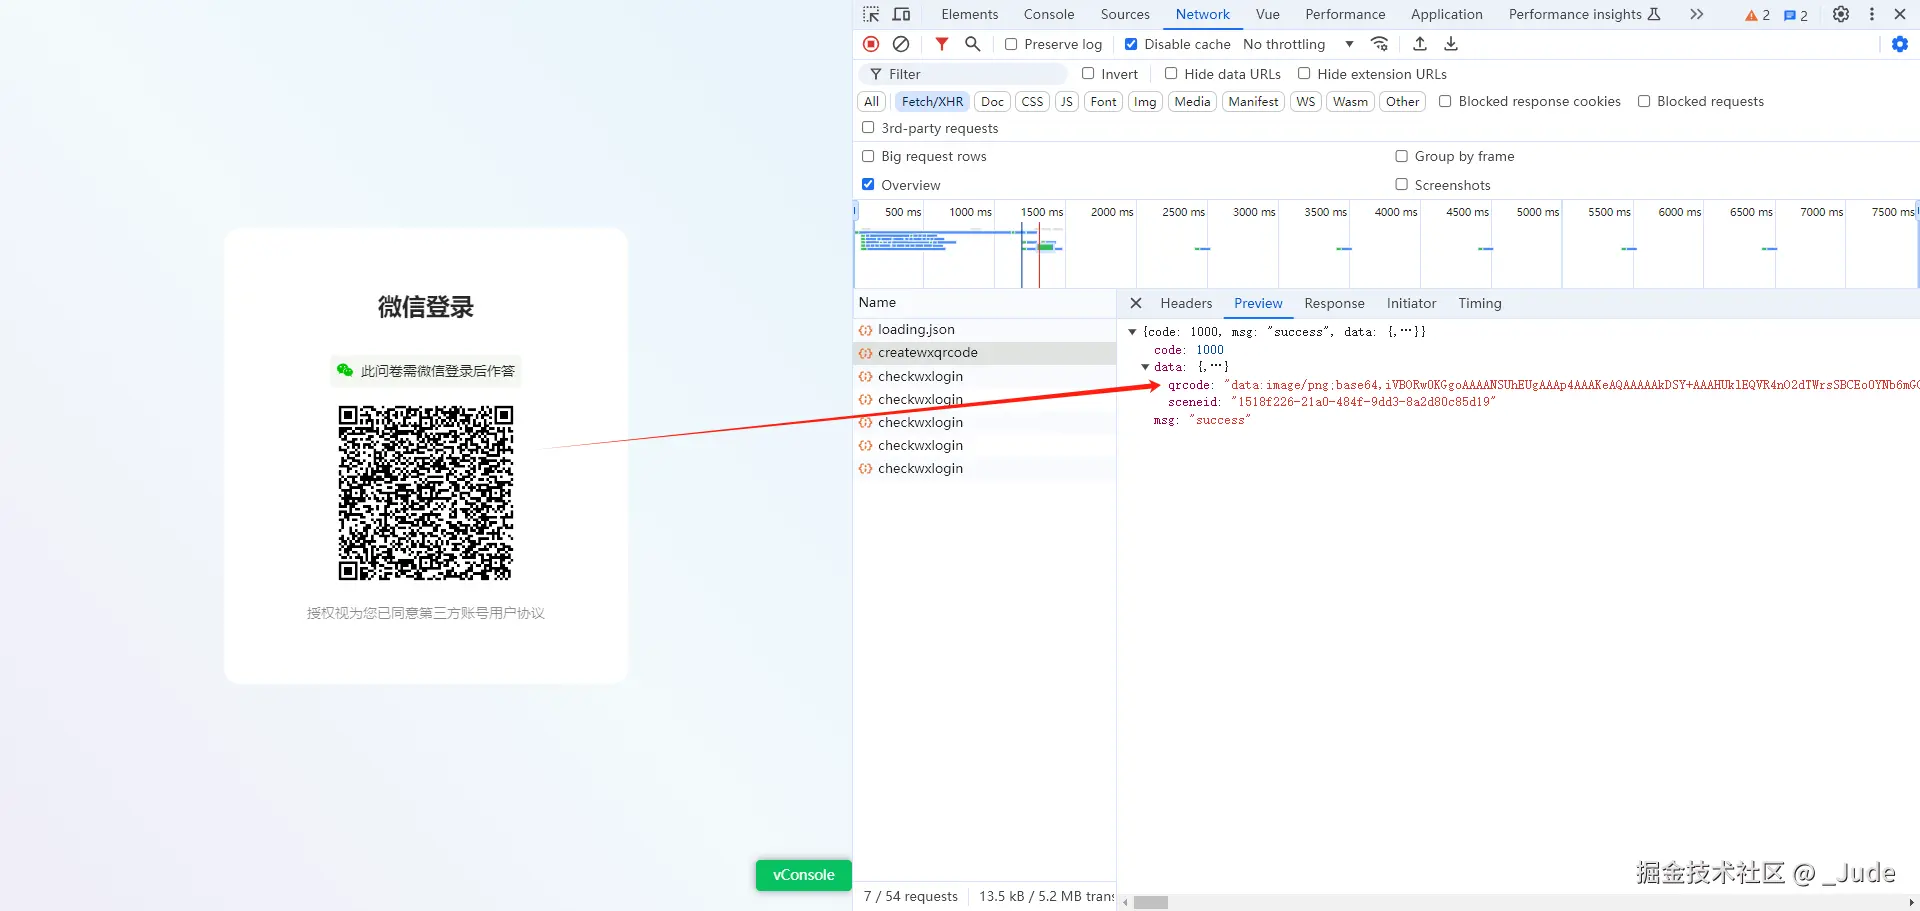Open Performance insights tab

tap(1584, 14)
